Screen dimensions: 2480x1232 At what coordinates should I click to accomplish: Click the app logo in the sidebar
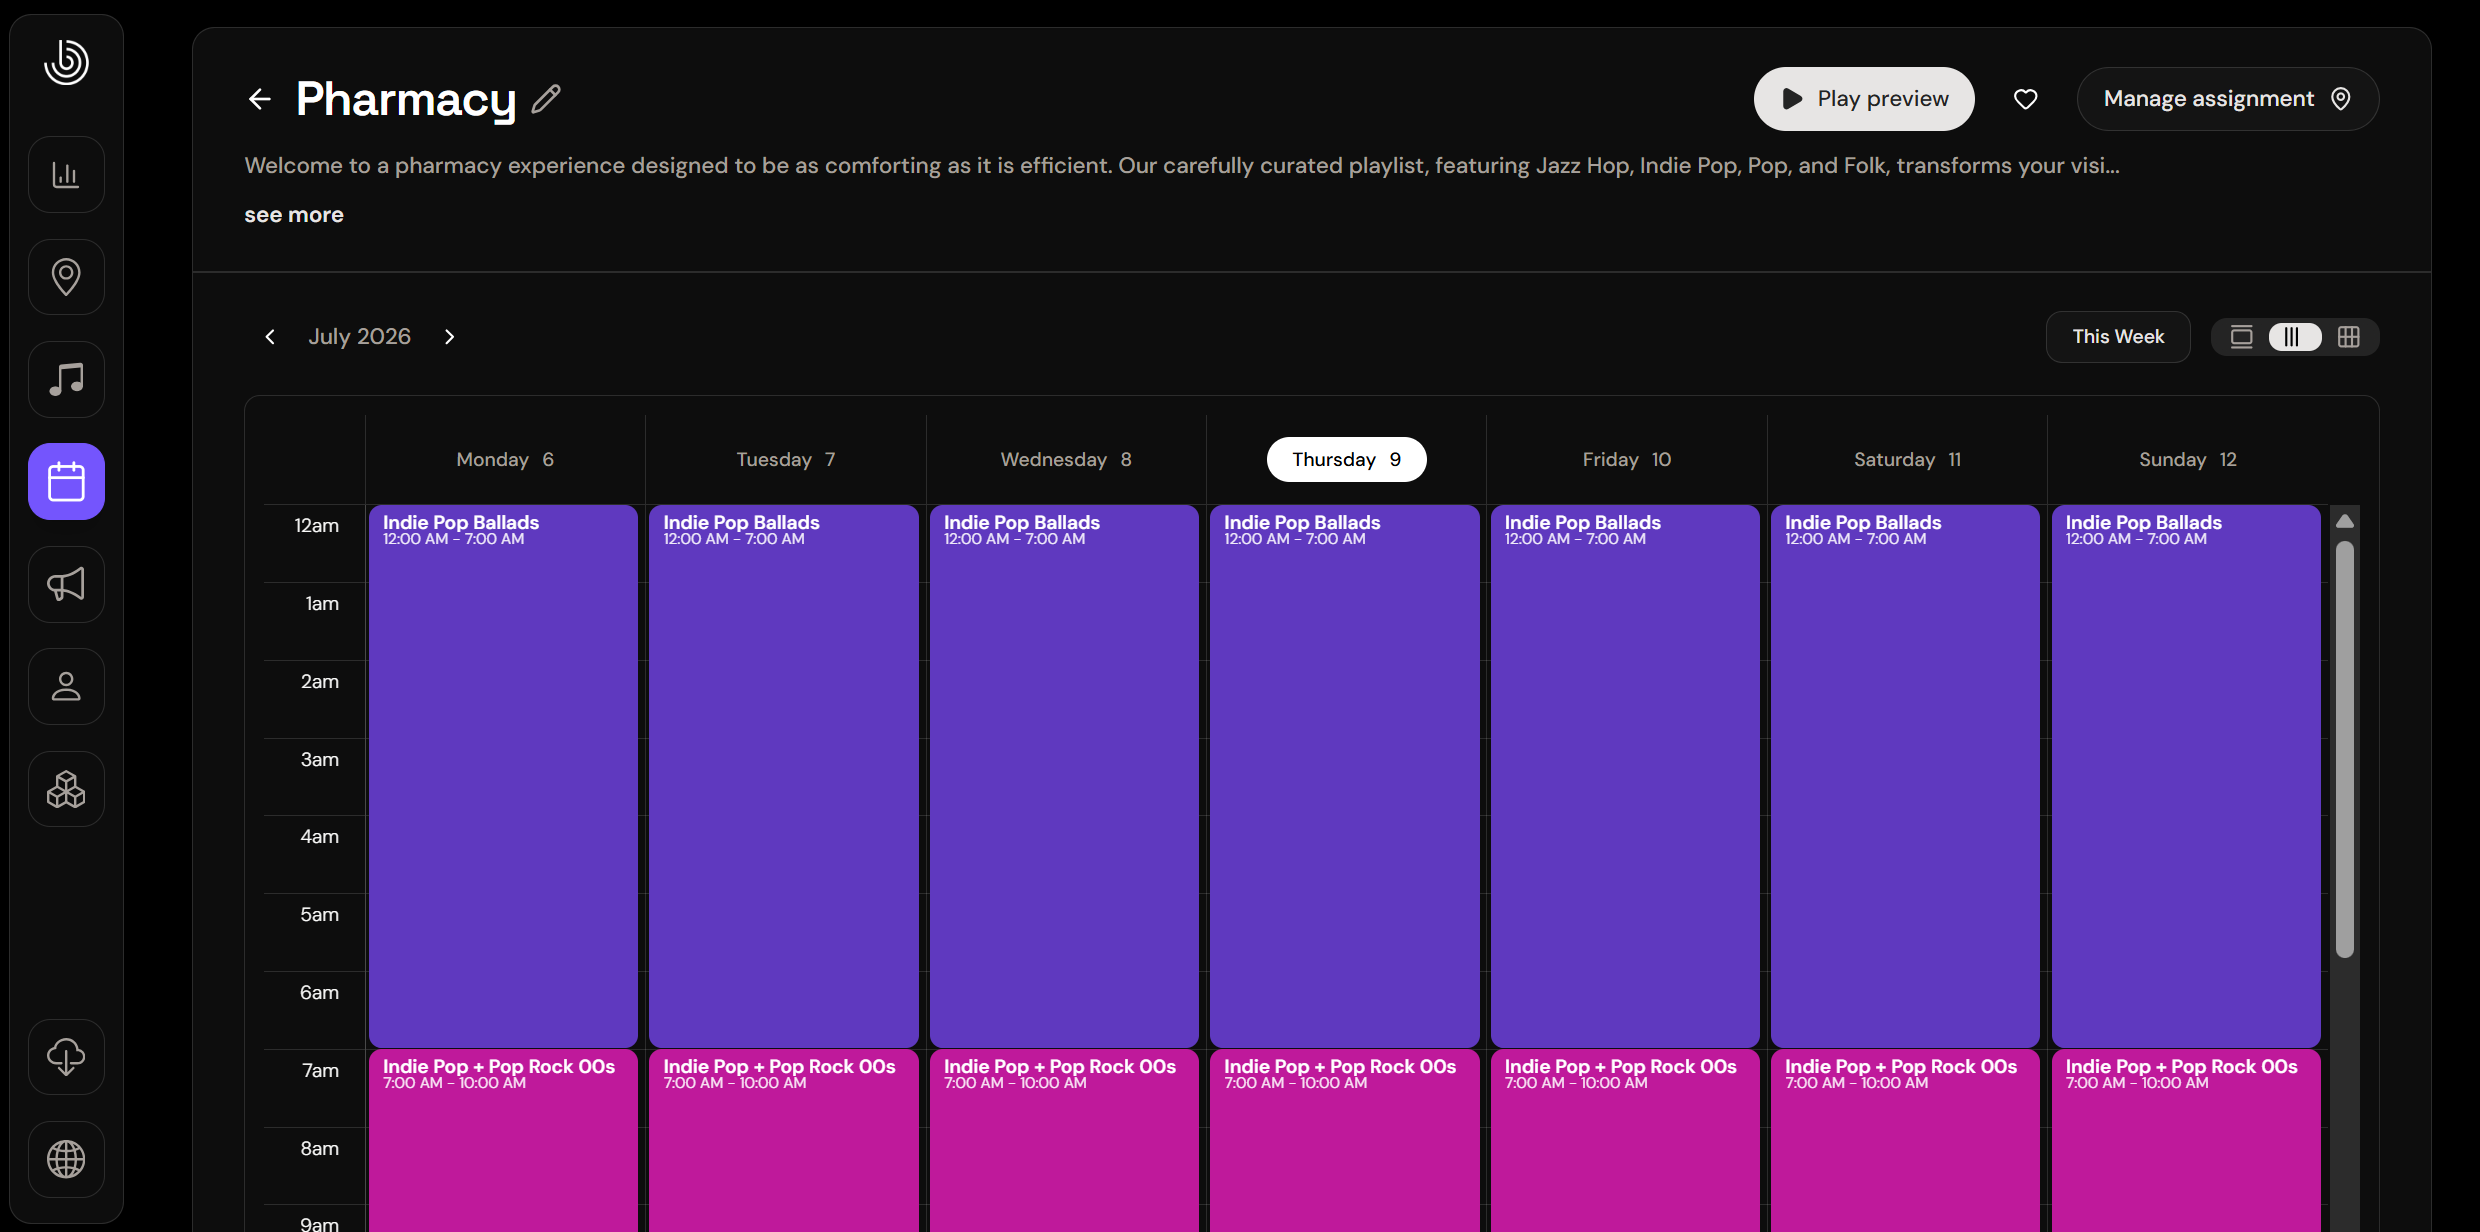[66, 62]
